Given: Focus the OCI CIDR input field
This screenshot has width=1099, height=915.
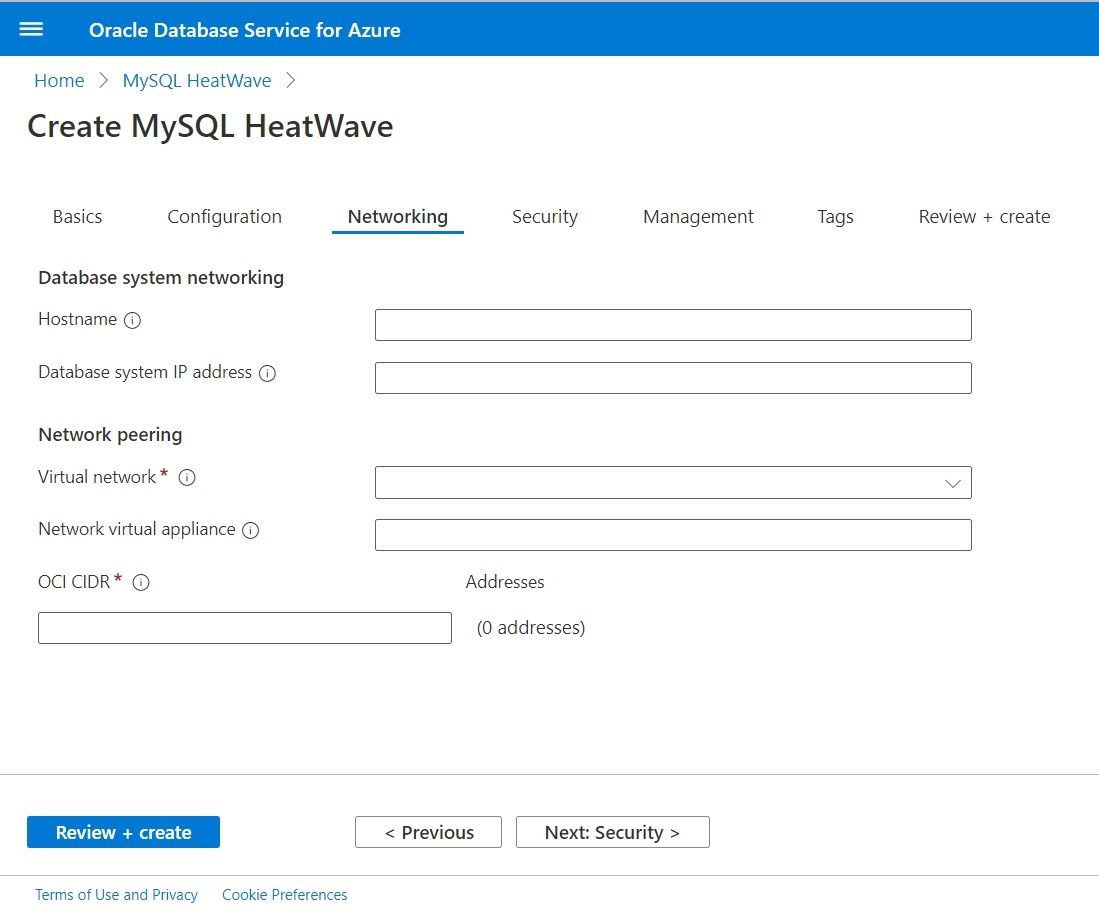Looking at the screenshot, I should tap(245, 628).
